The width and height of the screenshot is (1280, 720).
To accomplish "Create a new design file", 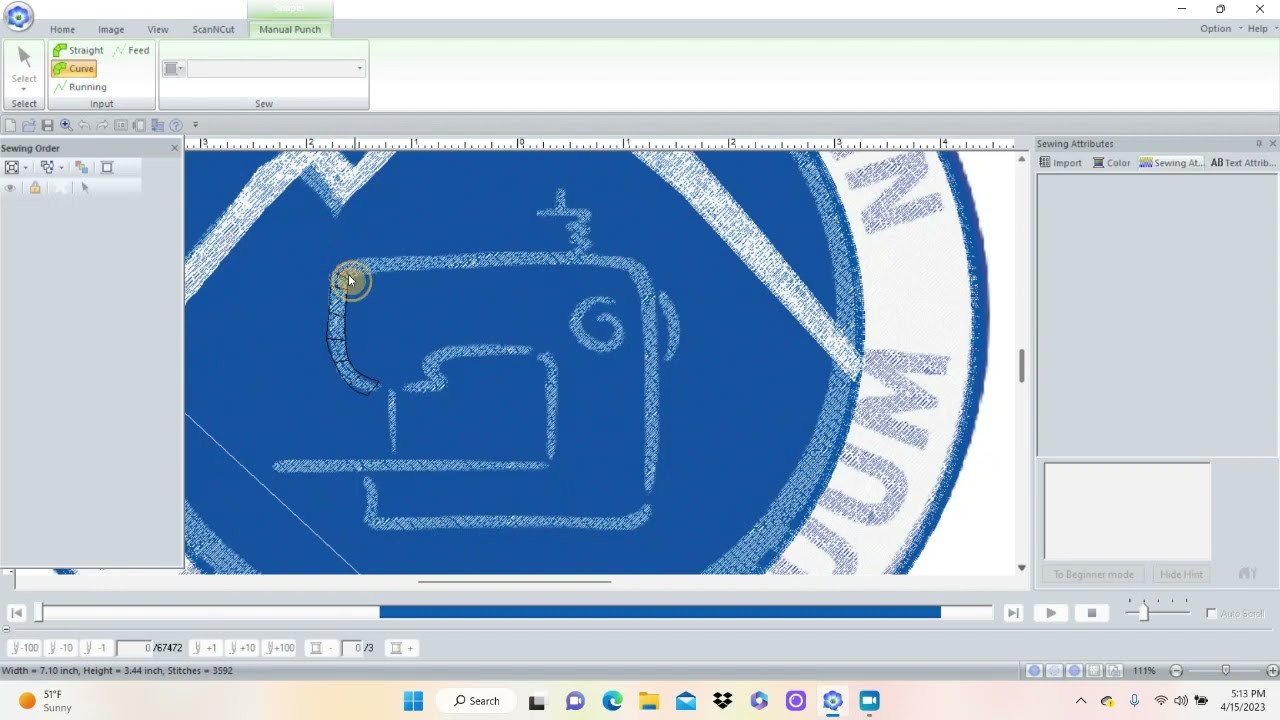I will tap(10, 125).
